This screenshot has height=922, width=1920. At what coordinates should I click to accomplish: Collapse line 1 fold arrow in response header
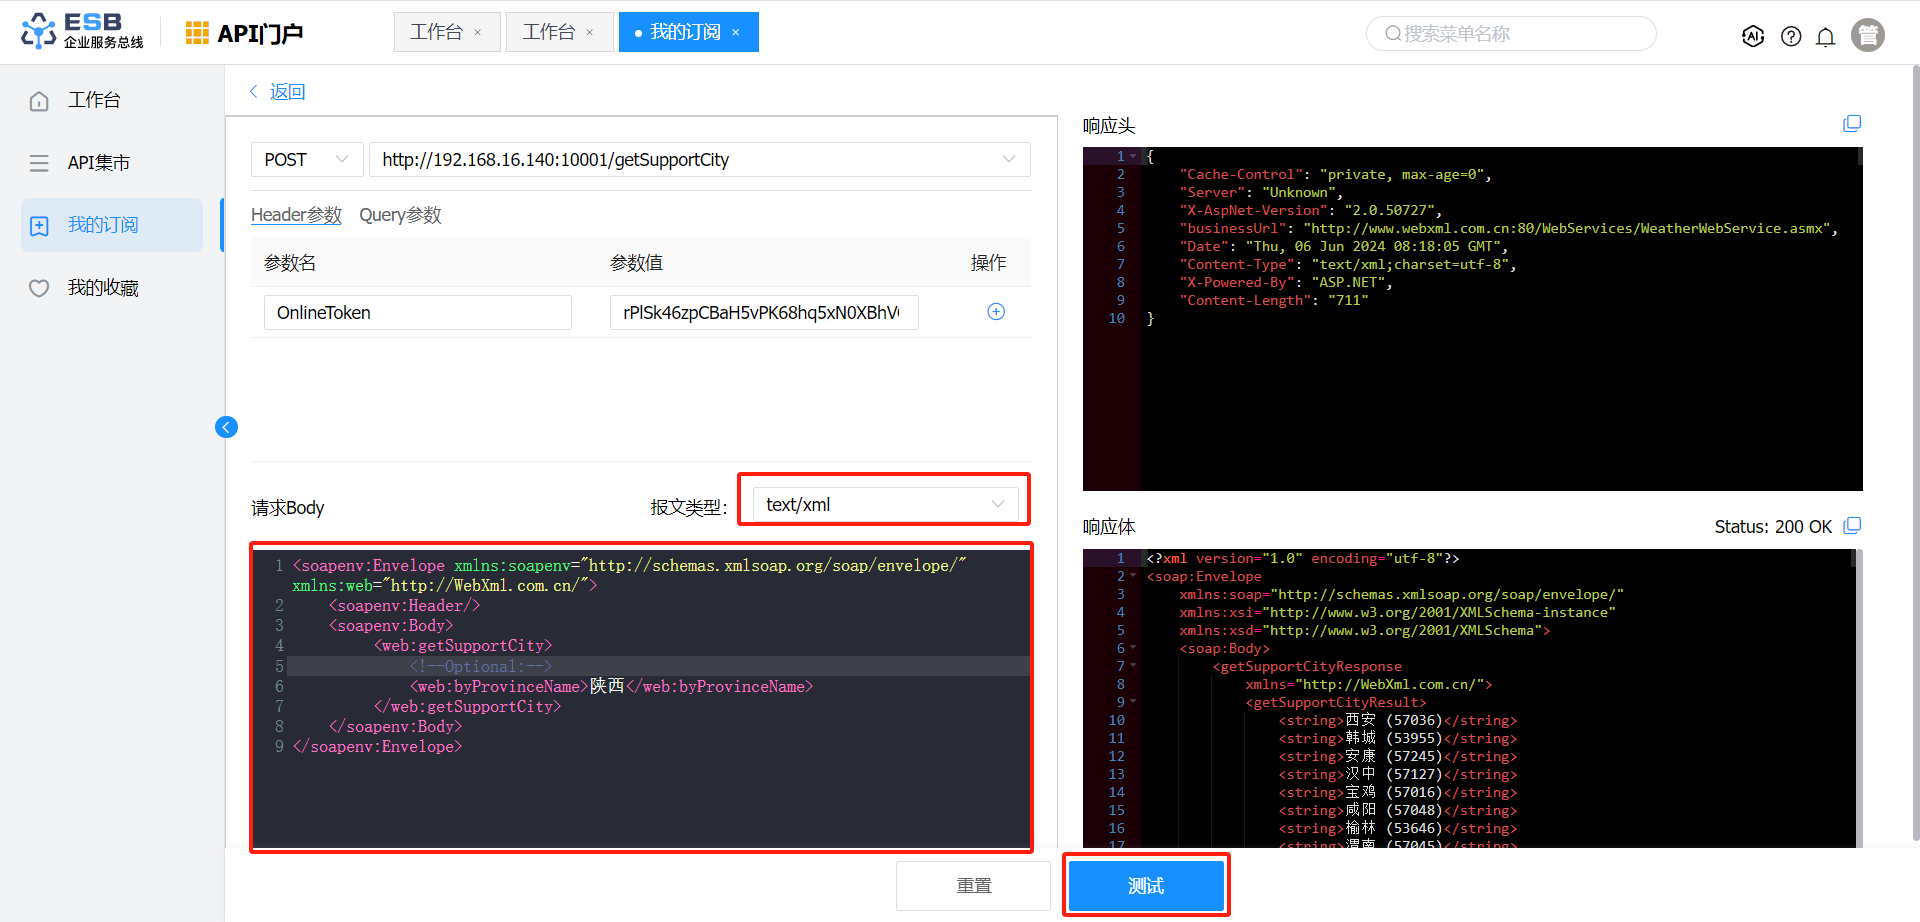pos(1133,157)
